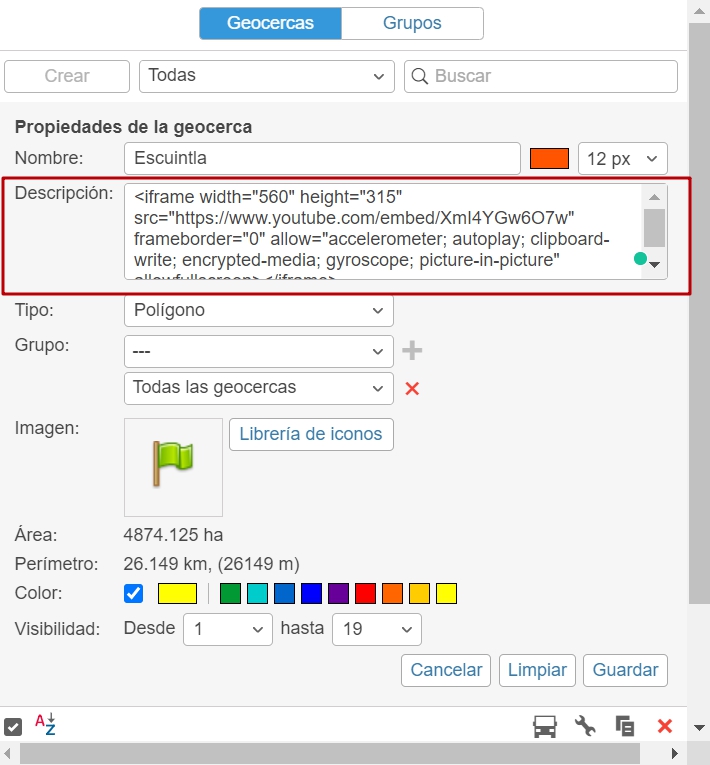Click the horizontal scrollbar right arrow
710x765 pixels.
pyautogui.click(x=674, y=753)
